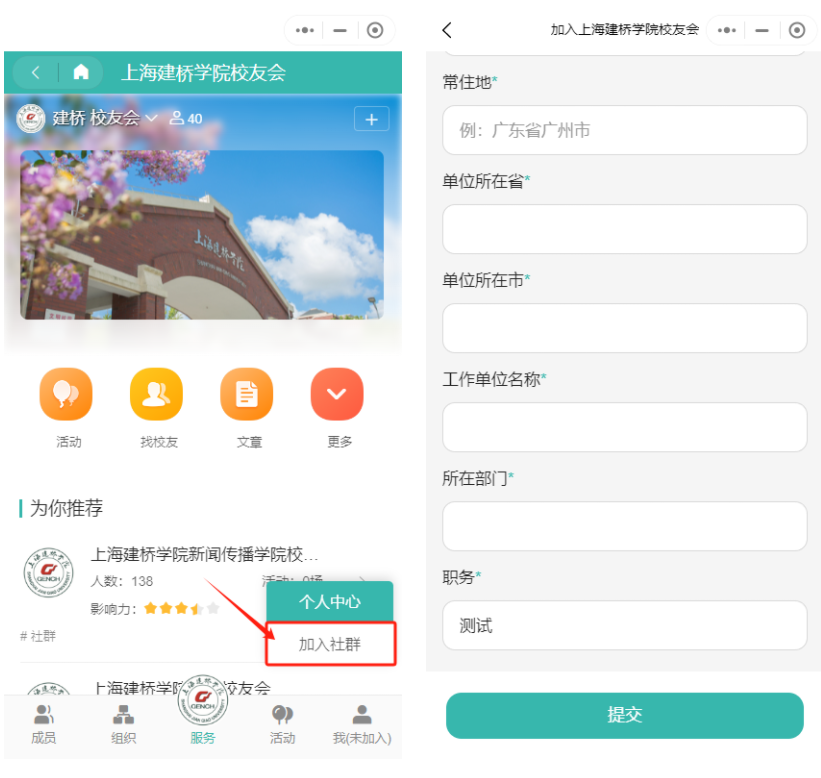Click the 建桥校友会 logo avatar
This screenshot has width=821, height=778.
[x=29, y=118]
